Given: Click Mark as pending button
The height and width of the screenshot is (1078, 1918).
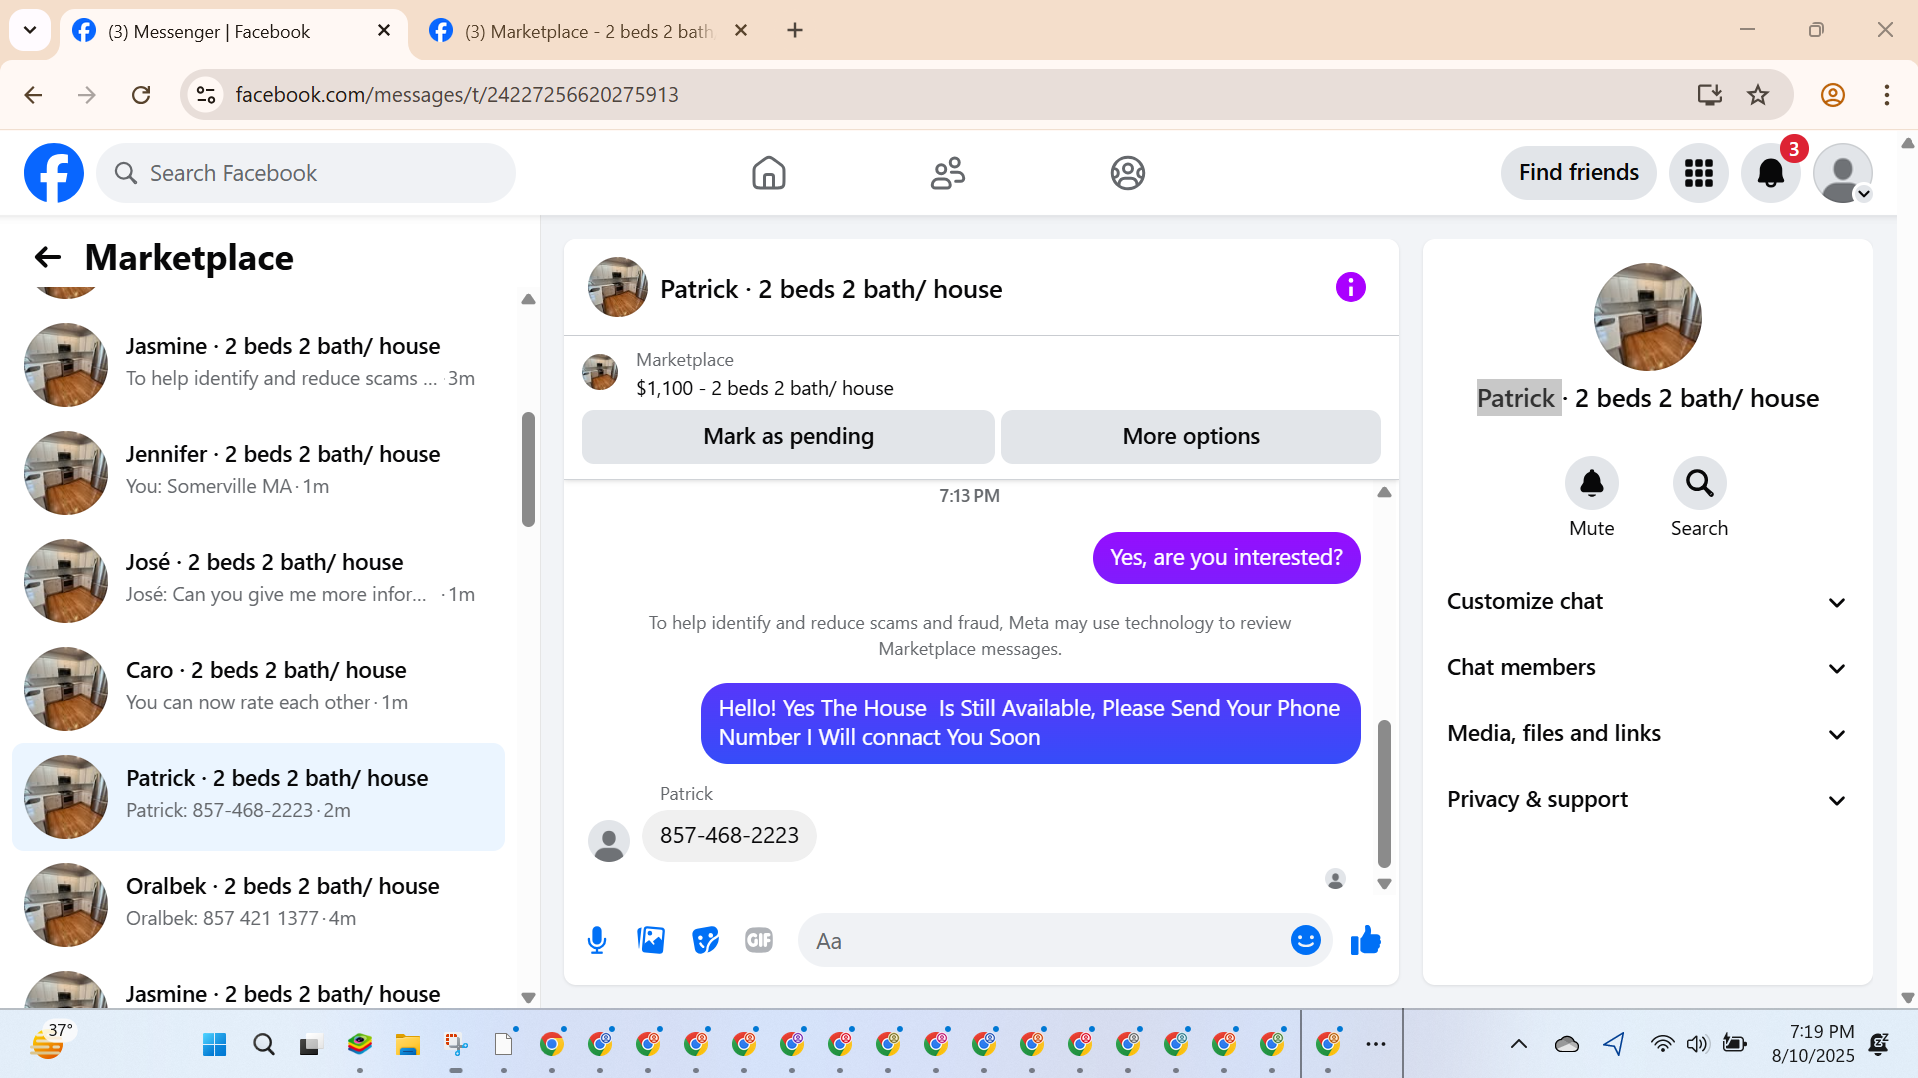Looking at the screenshot, I should click(x=788, y=437).
